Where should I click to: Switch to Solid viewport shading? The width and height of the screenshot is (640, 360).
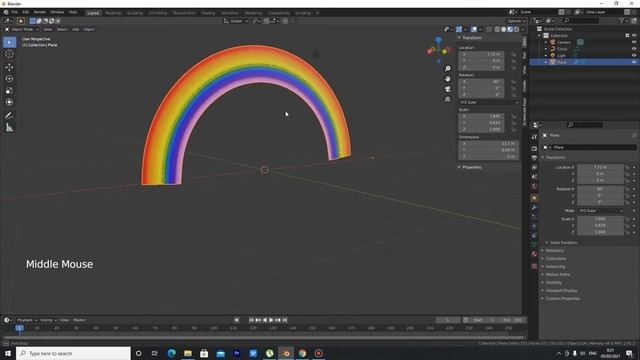504,29
